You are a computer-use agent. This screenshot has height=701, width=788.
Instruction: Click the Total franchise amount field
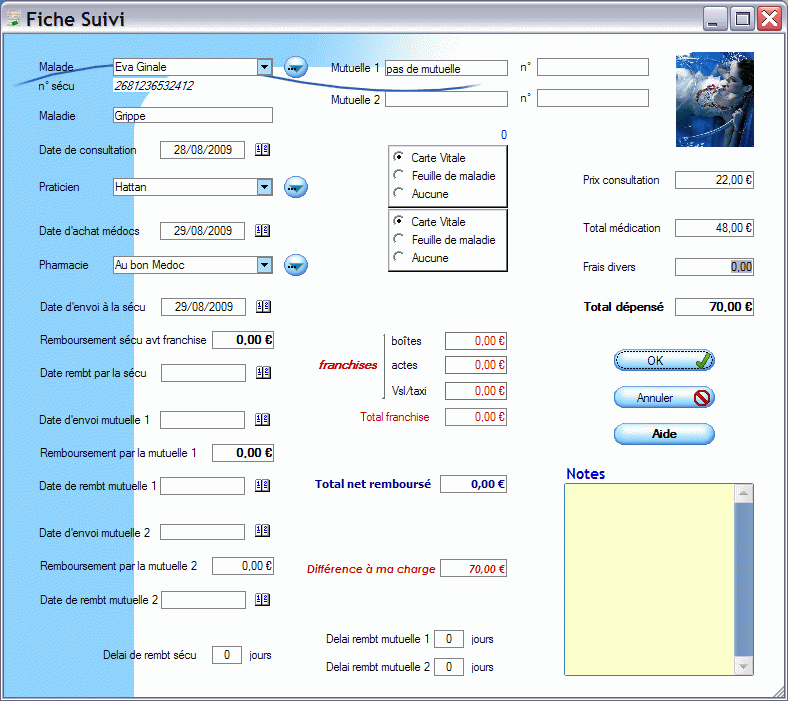[476, 417]
